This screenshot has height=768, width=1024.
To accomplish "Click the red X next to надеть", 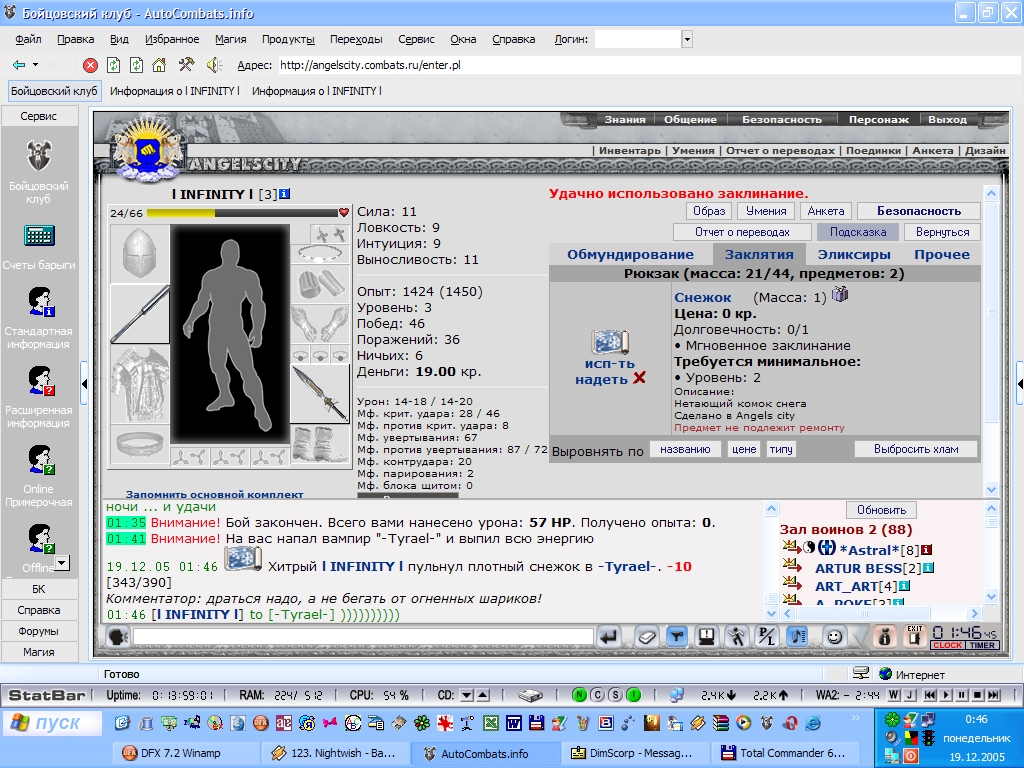I will [639, 378].
